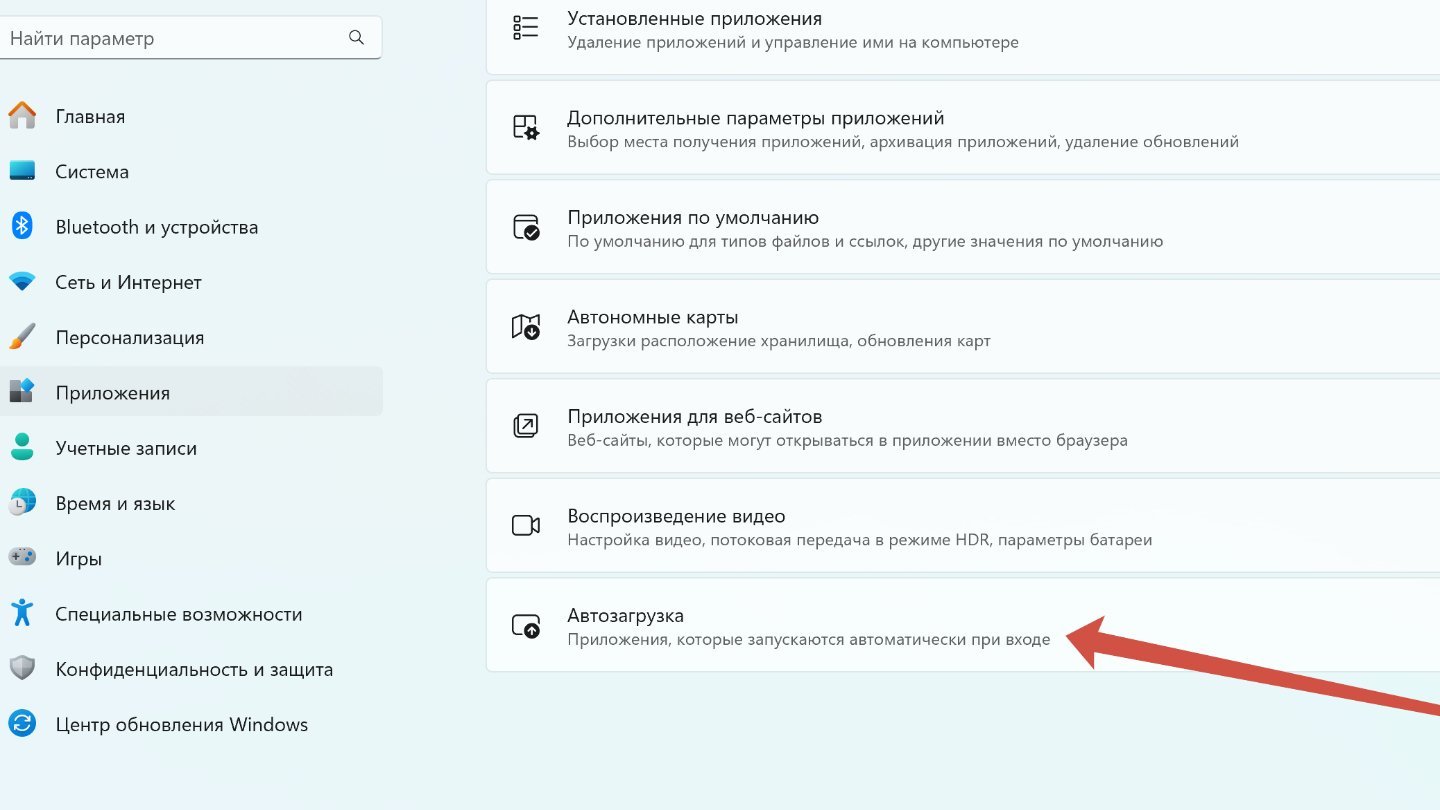Click the Wi-Fi network icon
1440x810 pixels.
[22, 282]
